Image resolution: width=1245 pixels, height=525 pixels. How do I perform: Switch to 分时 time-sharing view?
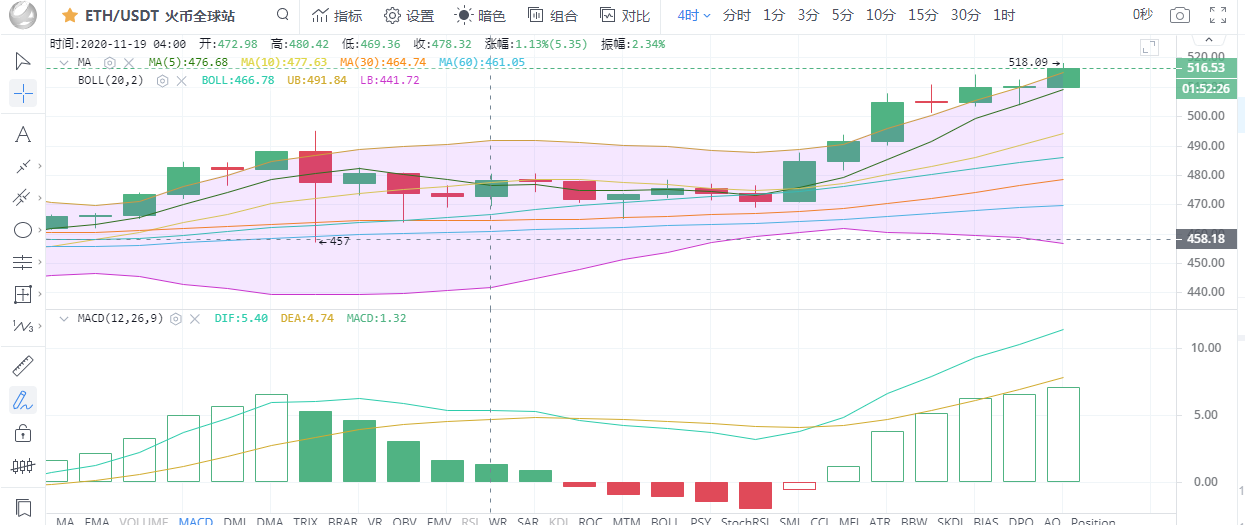pos(736,15)
